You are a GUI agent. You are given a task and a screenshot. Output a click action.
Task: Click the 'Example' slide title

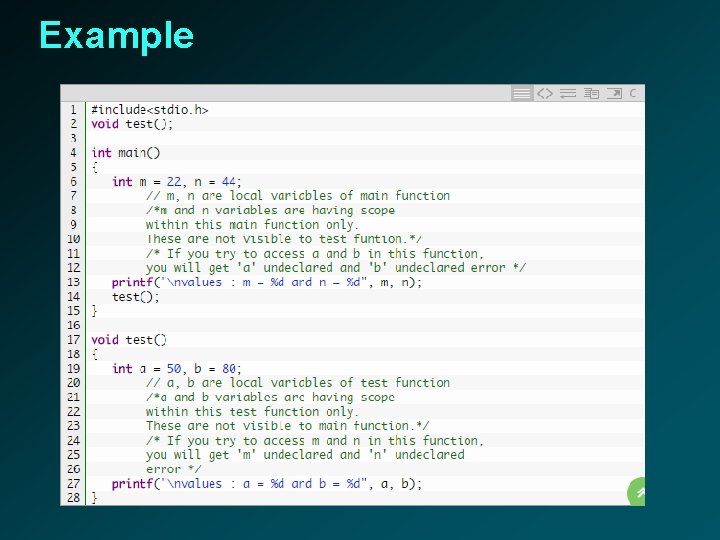click(117, 35)
